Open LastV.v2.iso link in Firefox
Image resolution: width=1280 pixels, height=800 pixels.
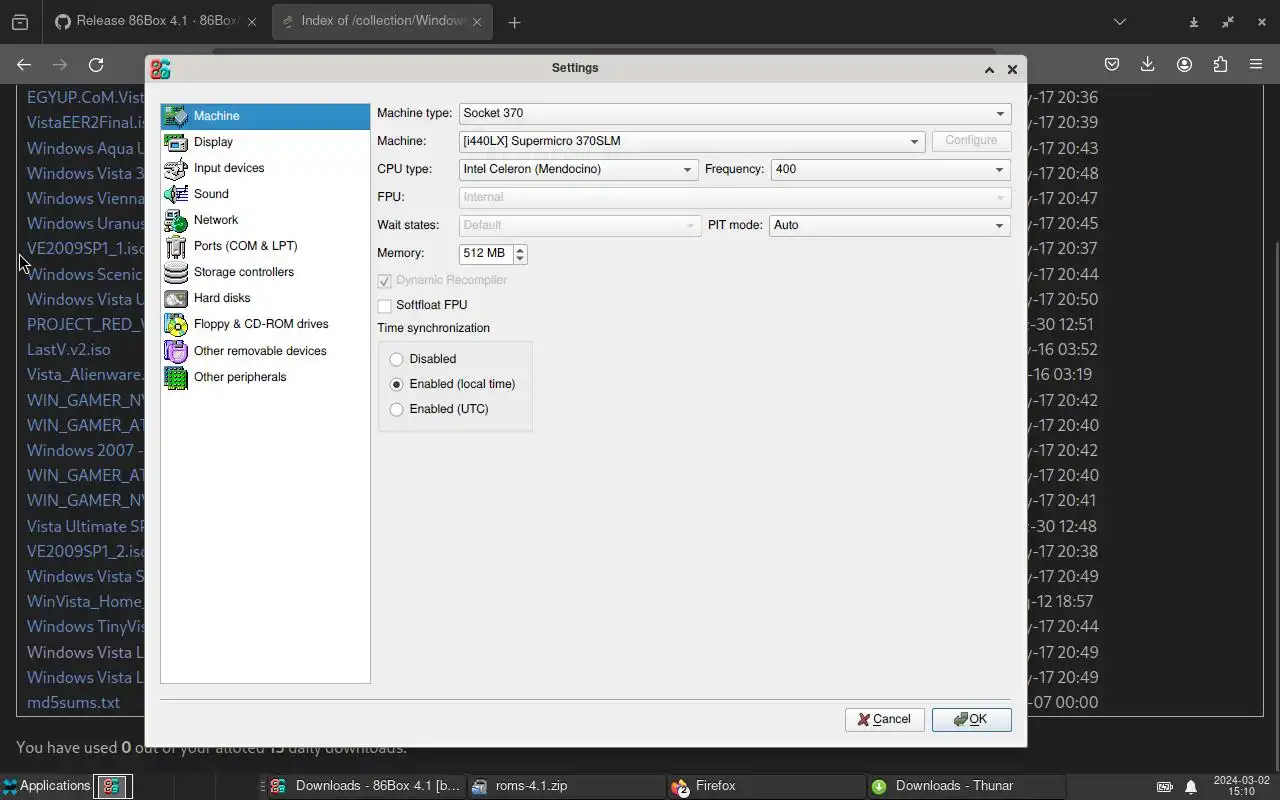69,350
